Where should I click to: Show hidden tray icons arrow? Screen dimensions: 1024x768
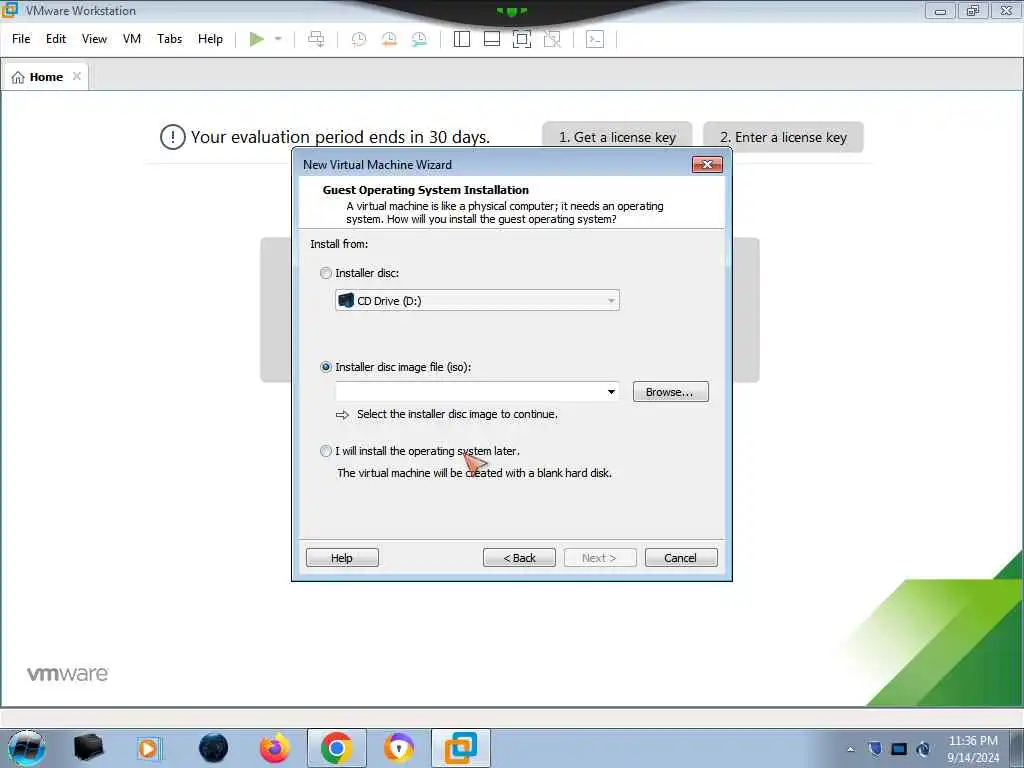pyautogui.click(x=850, y=749)
